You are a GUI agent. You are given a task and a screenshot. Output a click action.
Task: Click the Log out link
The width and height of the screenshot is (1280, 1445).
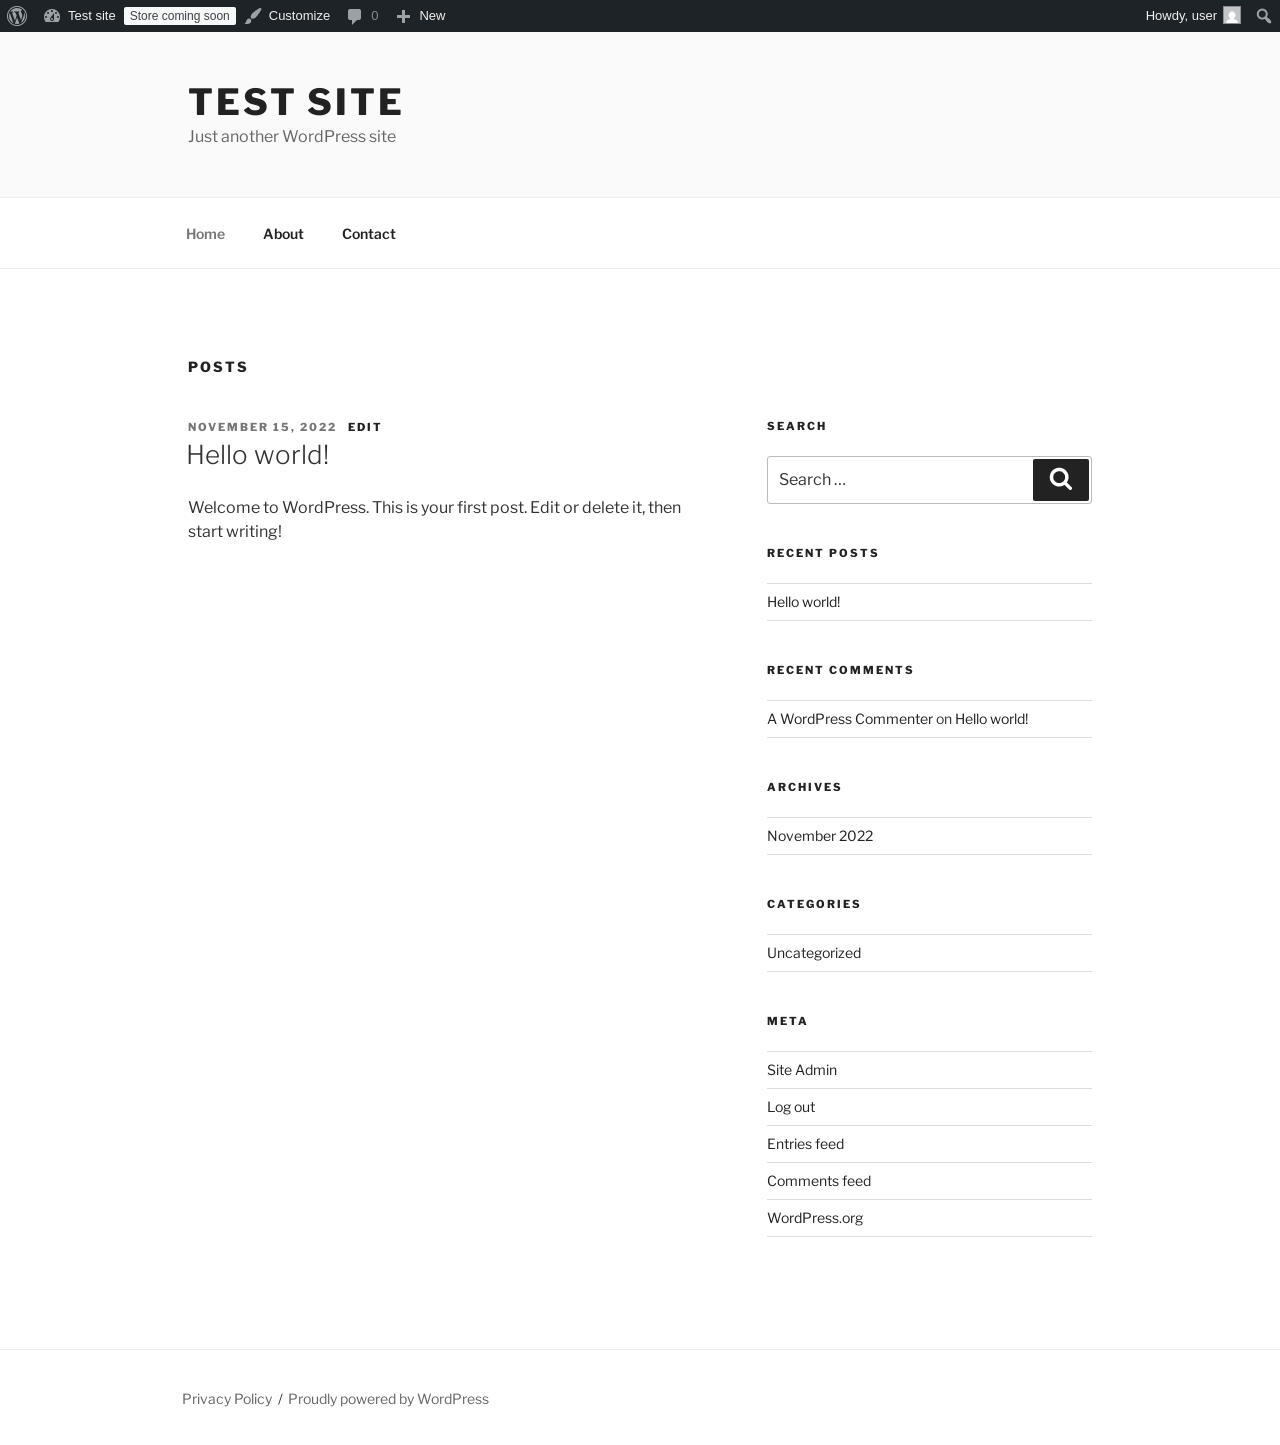(x=791, y=1107)
